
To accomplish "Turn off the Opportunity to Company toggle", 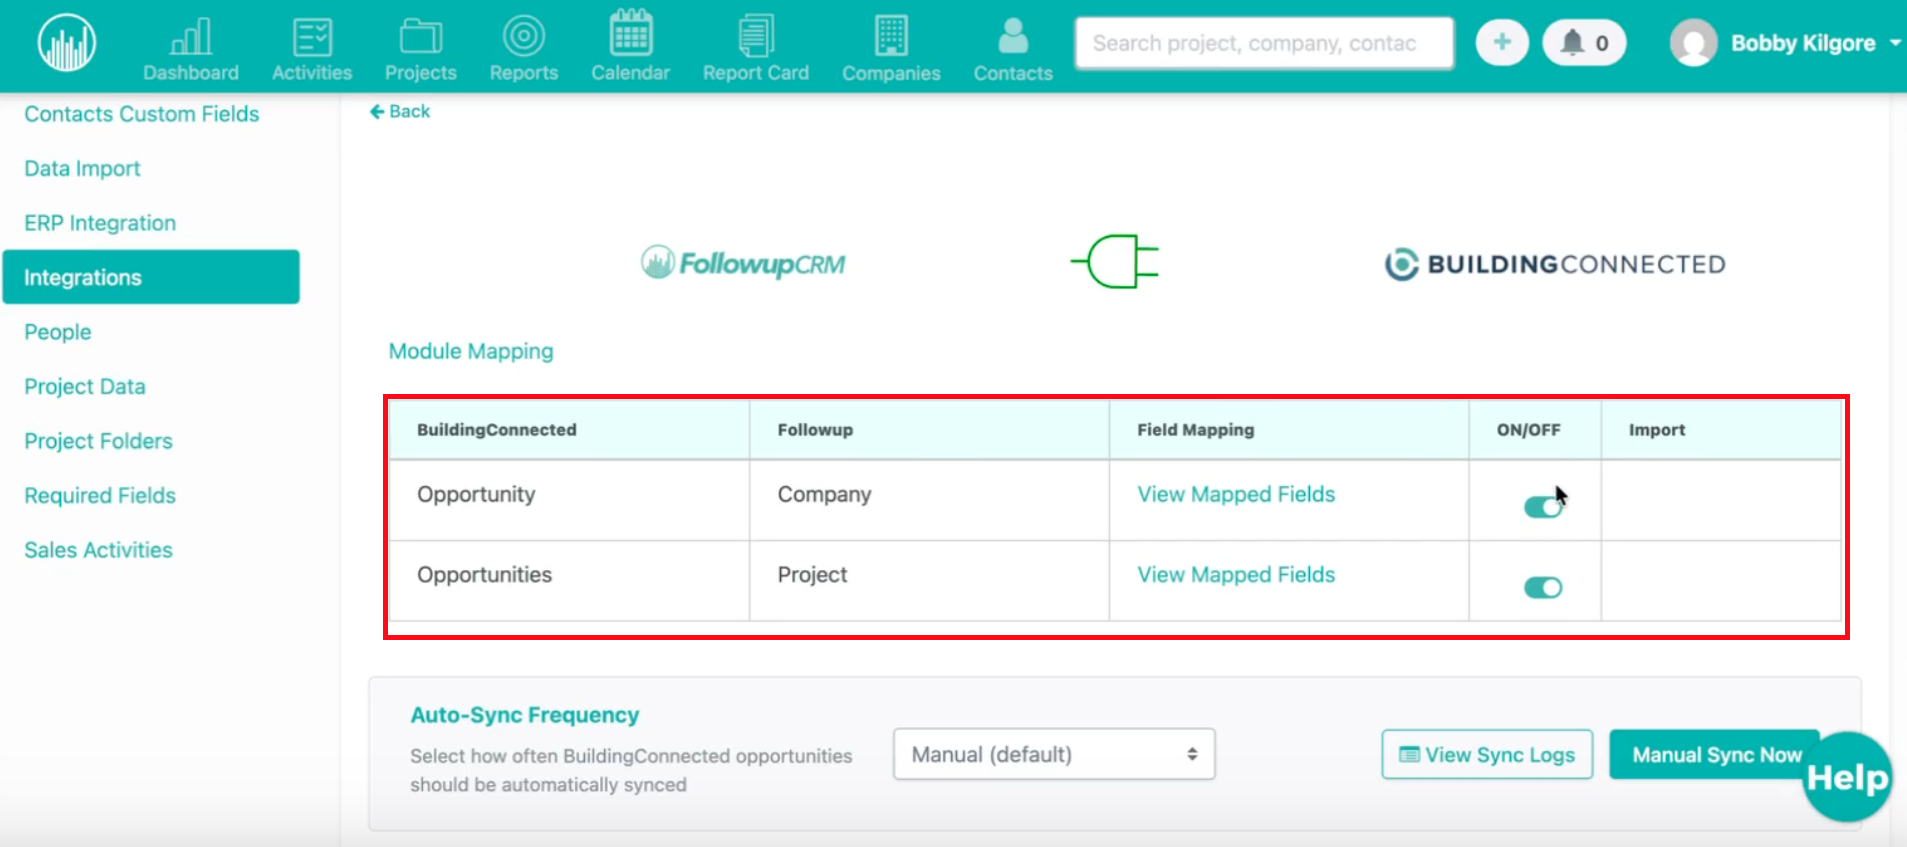I will [x=1543, y=507].
